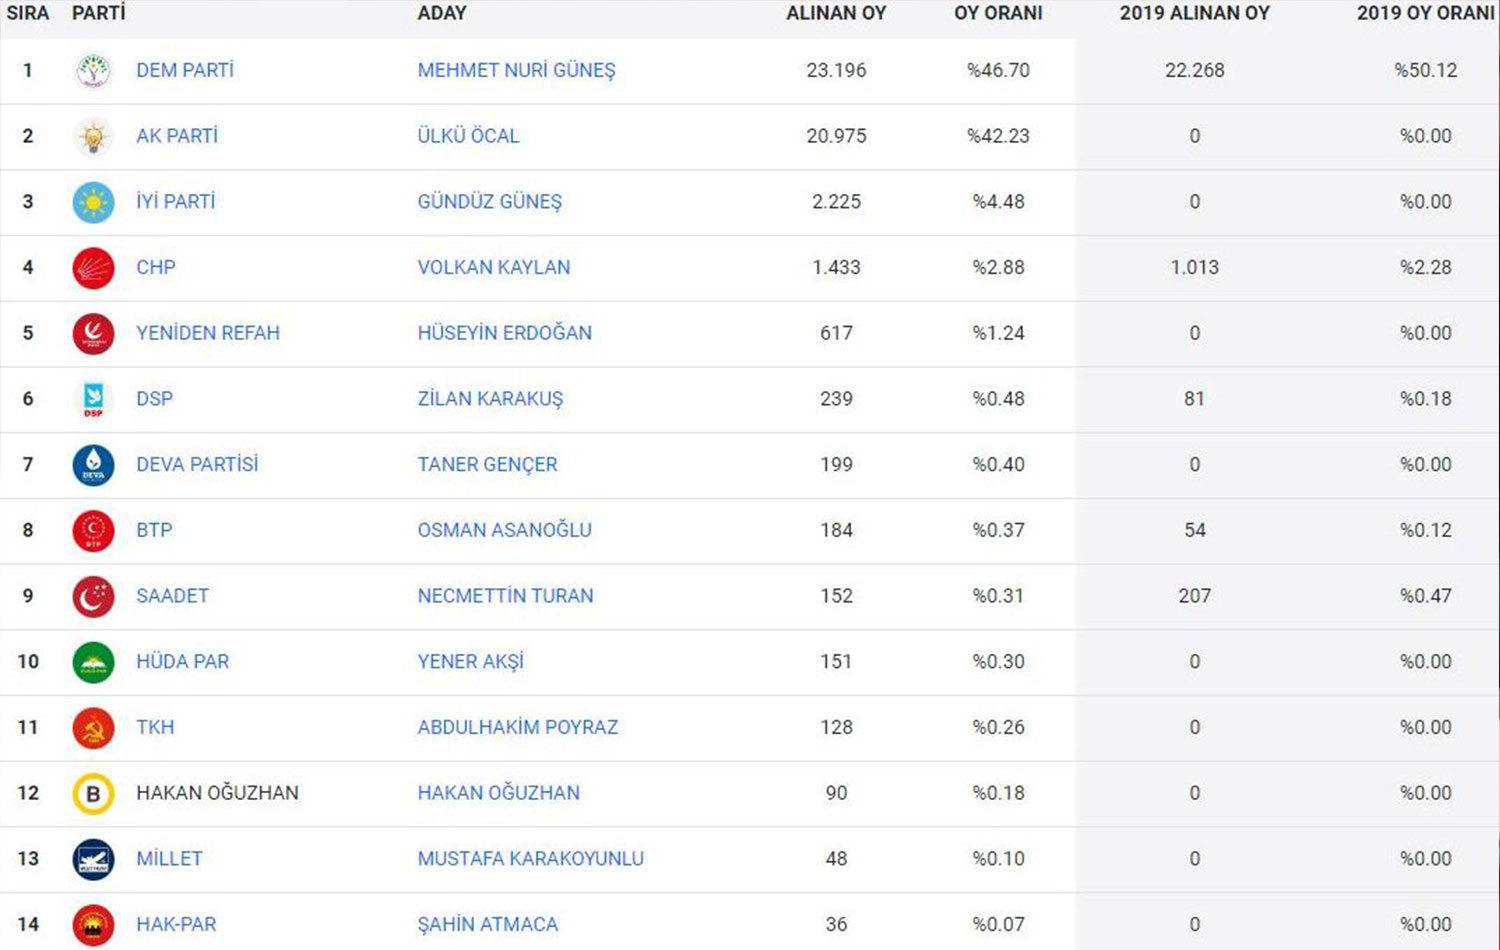Open the MİLLET party link
The image size is (1500, 950).
point(169,859)
